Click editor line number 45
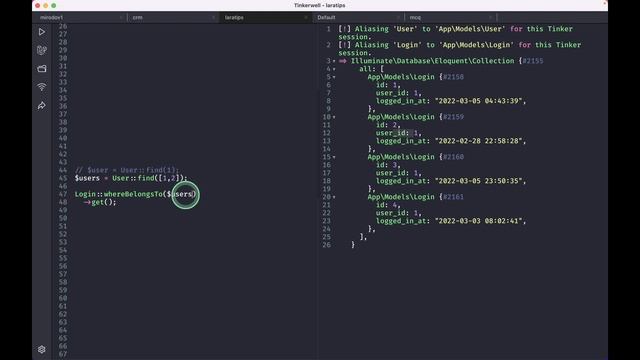 click(x=62, y=178)
